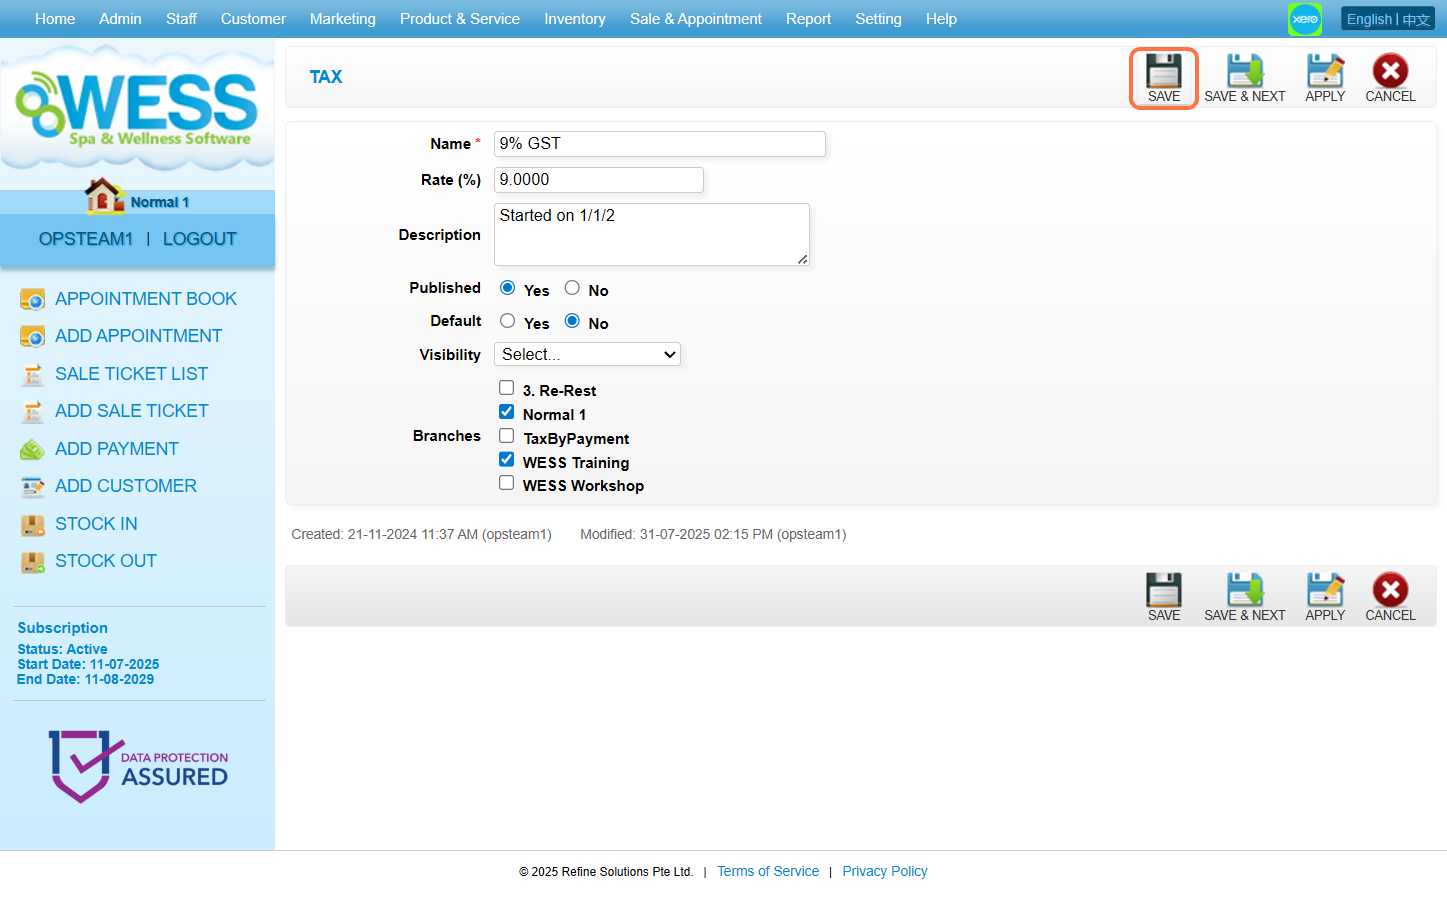
Task: Uncheck the Normal 1 branch checkbox
Action: point(507,412)
